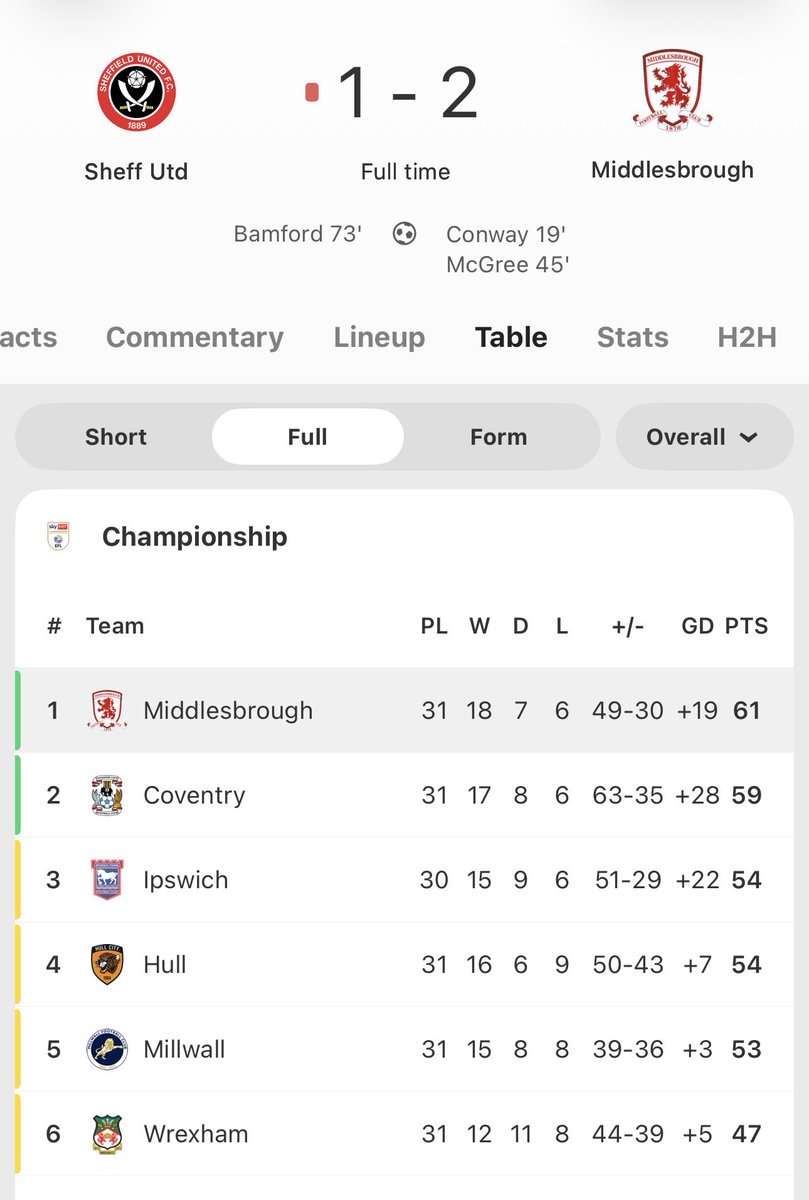Tap the Coventry crest in table
The width and height of the screenshot is (809, 1200).
point(107,796)
